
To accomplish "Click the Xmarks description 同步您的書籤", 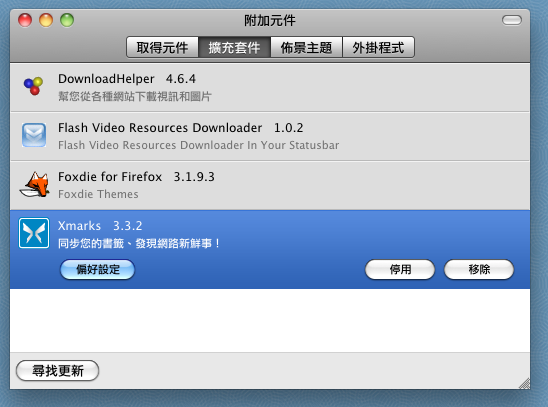I will tap(139, 243).
